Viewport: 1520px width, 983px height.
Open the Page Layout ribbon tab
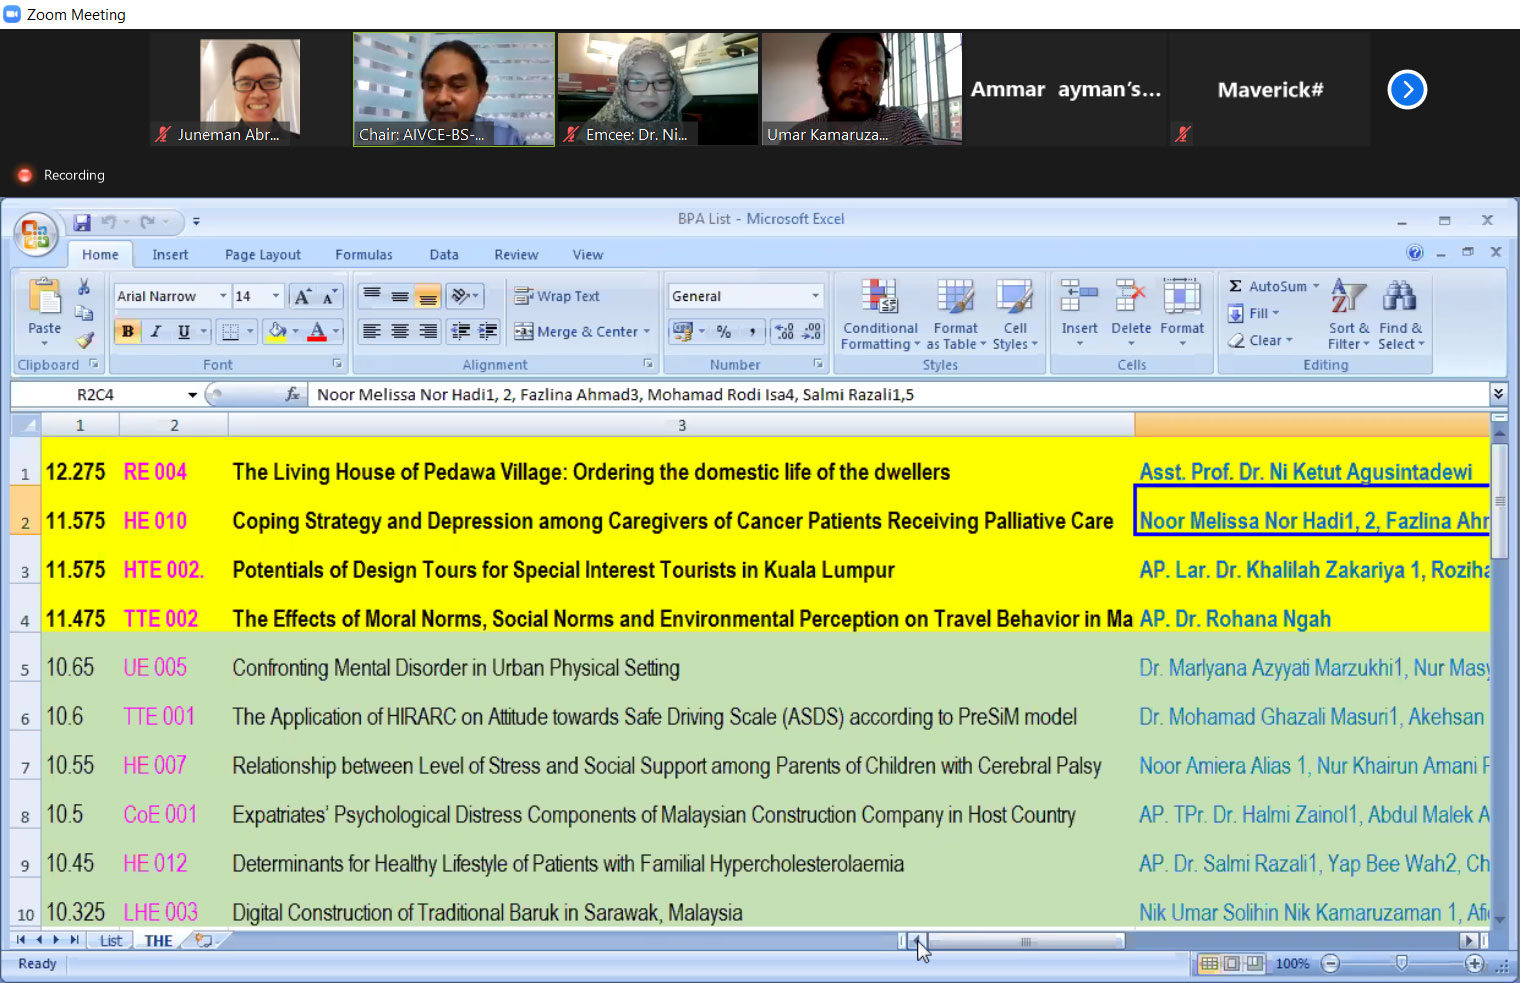pyautogui.click(x=262, y=254)
